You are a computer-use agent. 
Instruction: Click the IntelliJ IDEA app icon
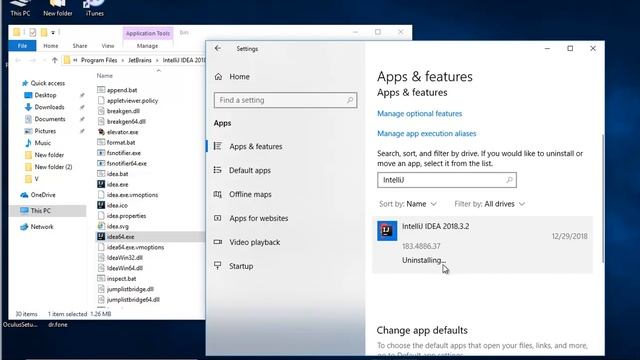tap(387, 231)
